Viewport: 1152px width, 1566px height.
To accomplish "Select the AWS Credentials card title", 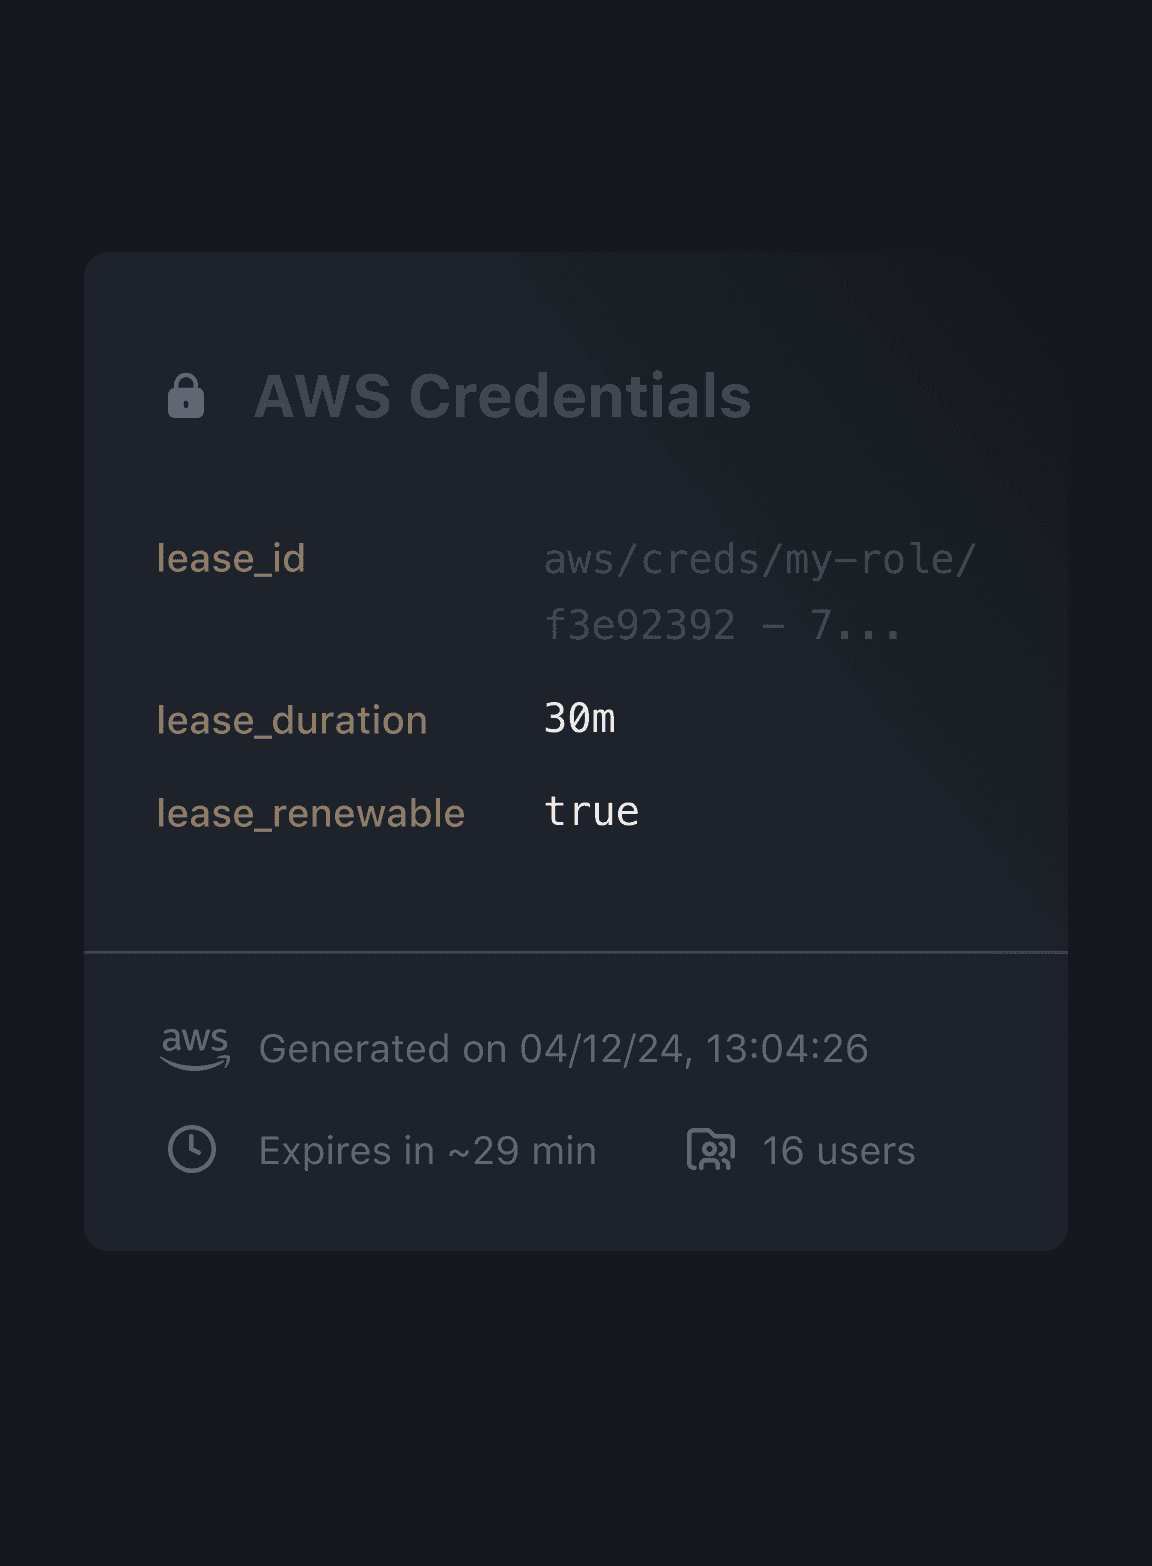I will 502,396.
